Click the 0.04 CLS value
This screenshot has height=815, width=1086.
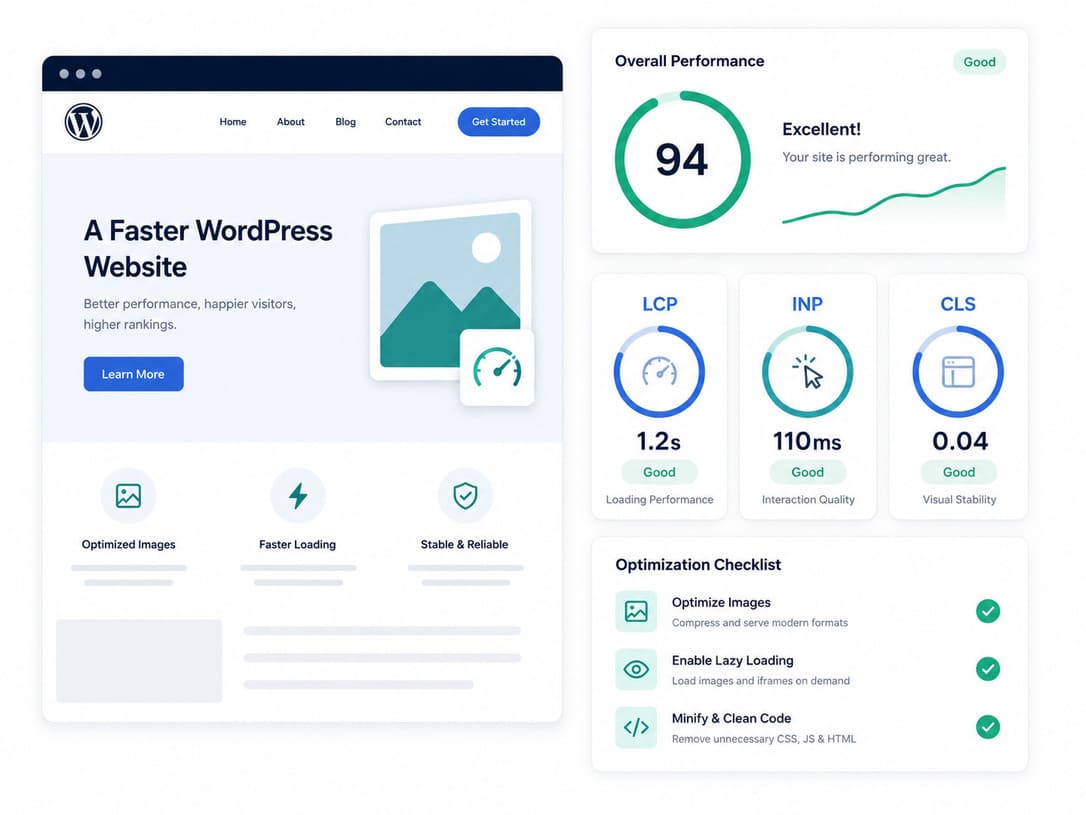pos(960,441)
